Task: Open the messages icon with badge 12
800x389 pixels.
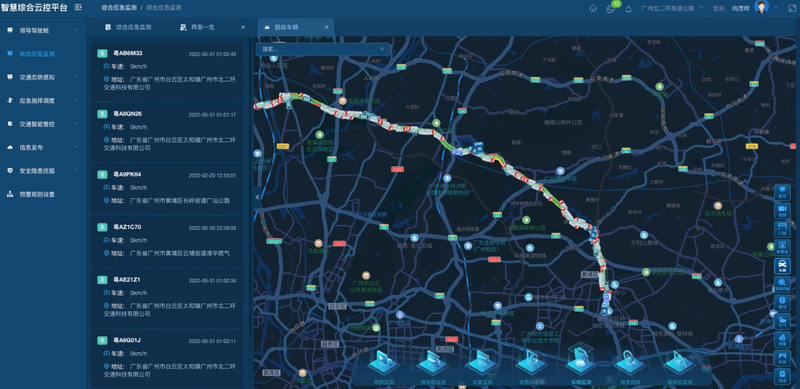Action: [x=611, y=8]
